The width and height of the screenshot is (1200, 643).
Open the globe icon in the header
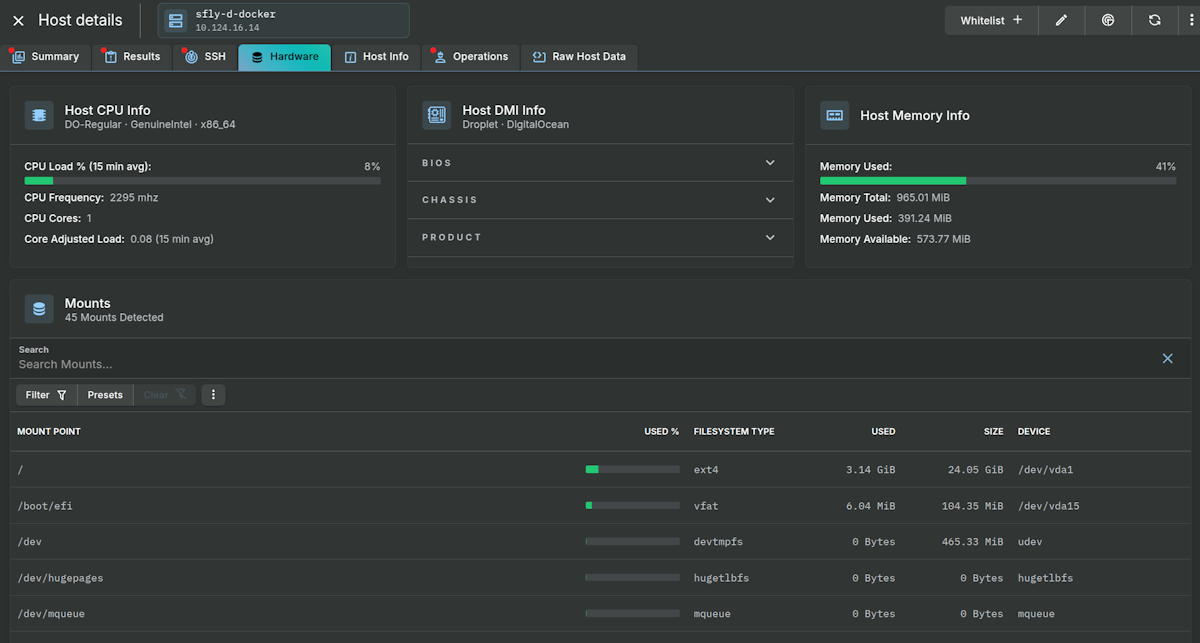pos(1108,20)
